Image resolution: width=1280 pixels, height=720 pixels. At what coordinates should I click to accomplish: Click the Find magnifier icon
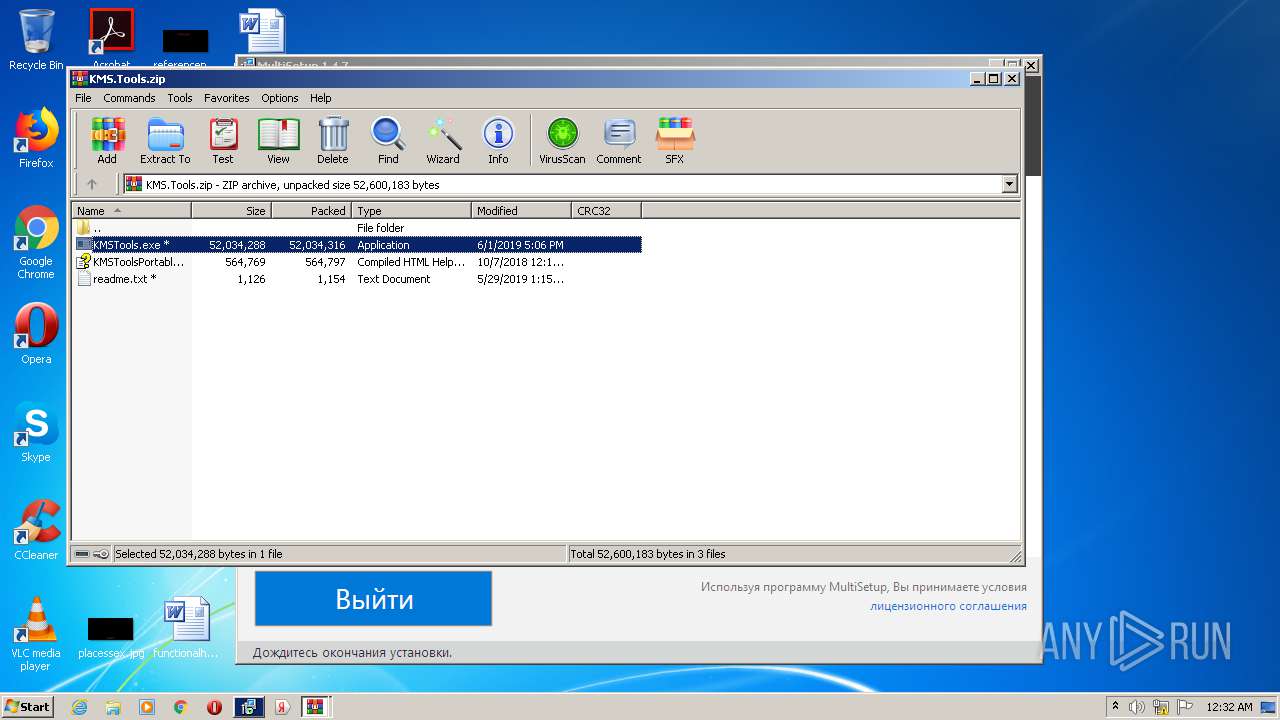point(388,141)
